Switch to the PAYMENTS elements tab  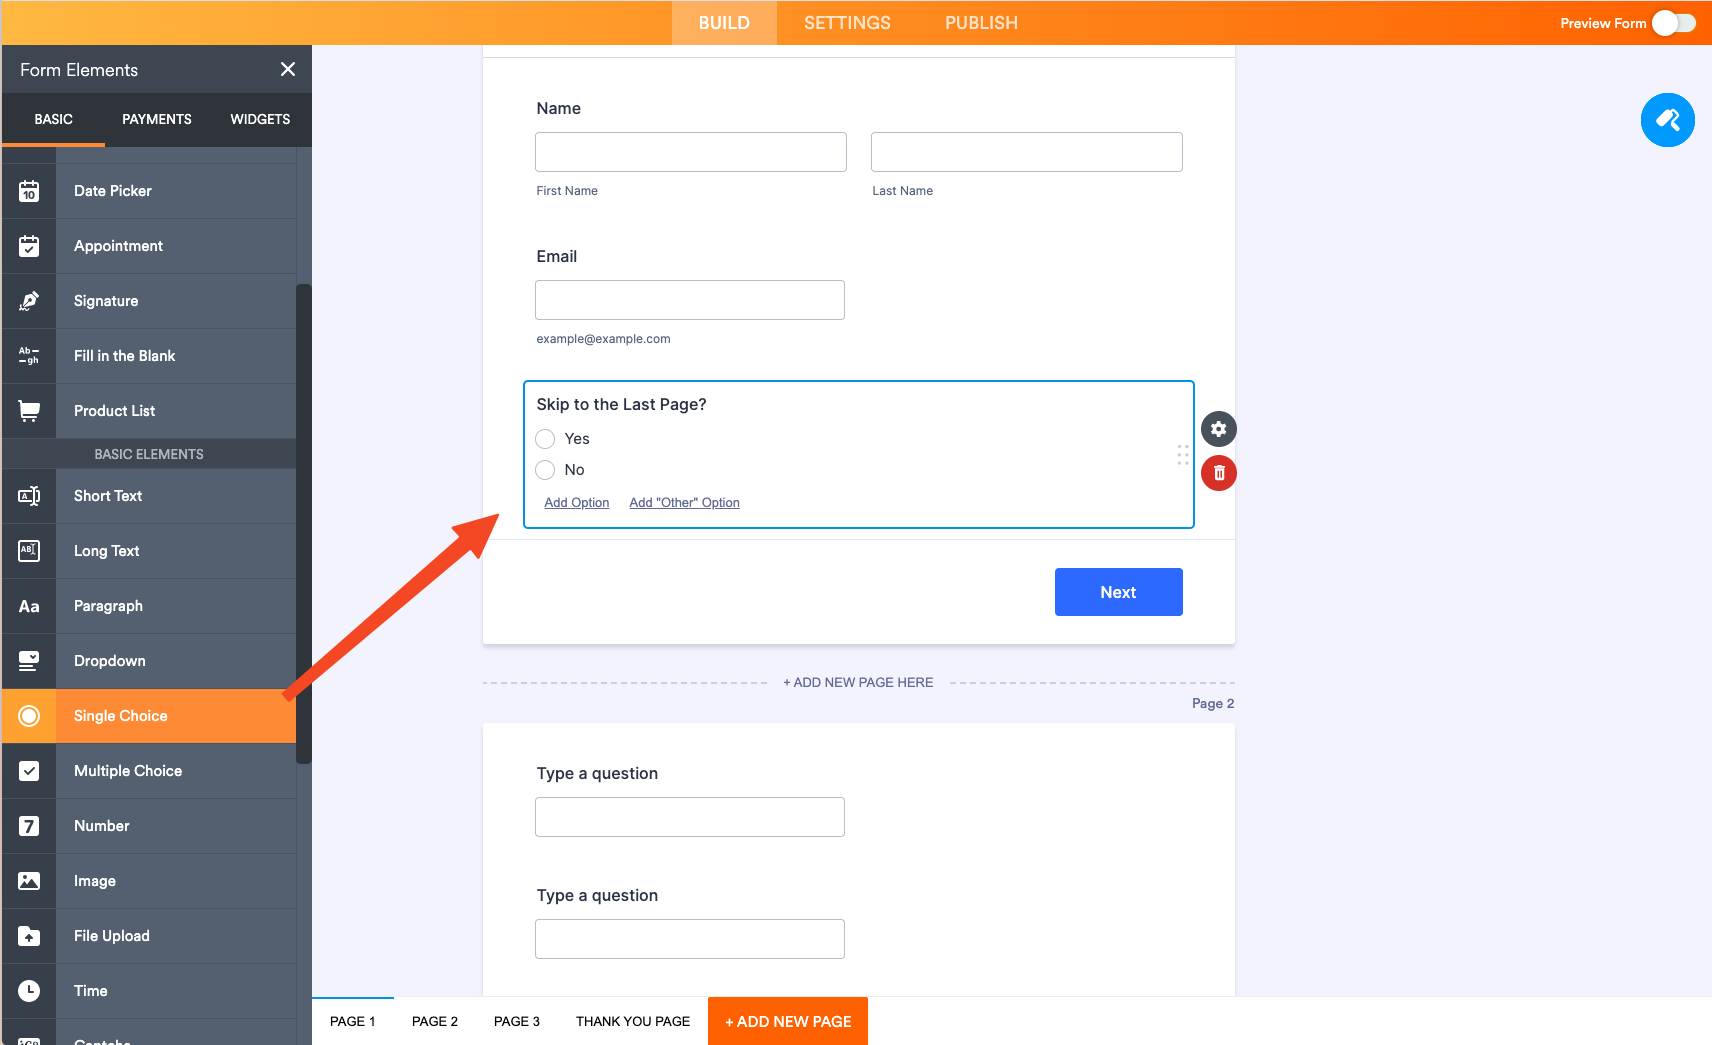(157, 119)
